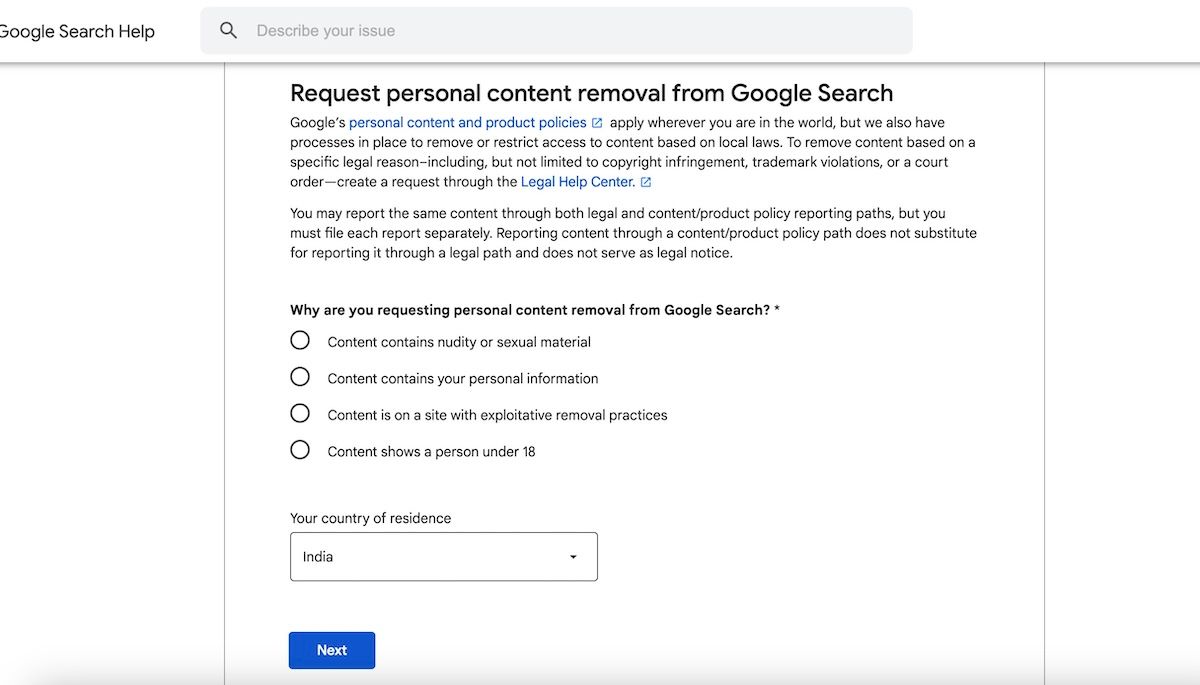Select 'Content shows a person under 18'

(300, 450)
